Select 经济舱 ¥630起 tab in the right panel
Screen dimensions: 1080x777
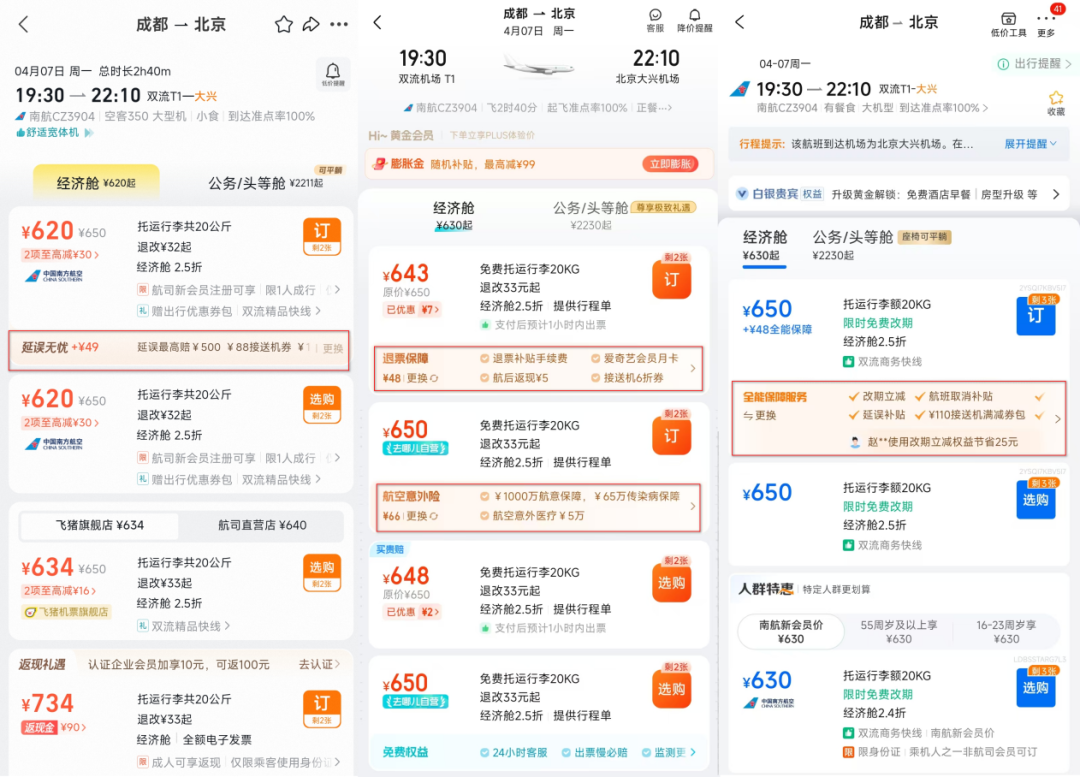coord(765,246)
